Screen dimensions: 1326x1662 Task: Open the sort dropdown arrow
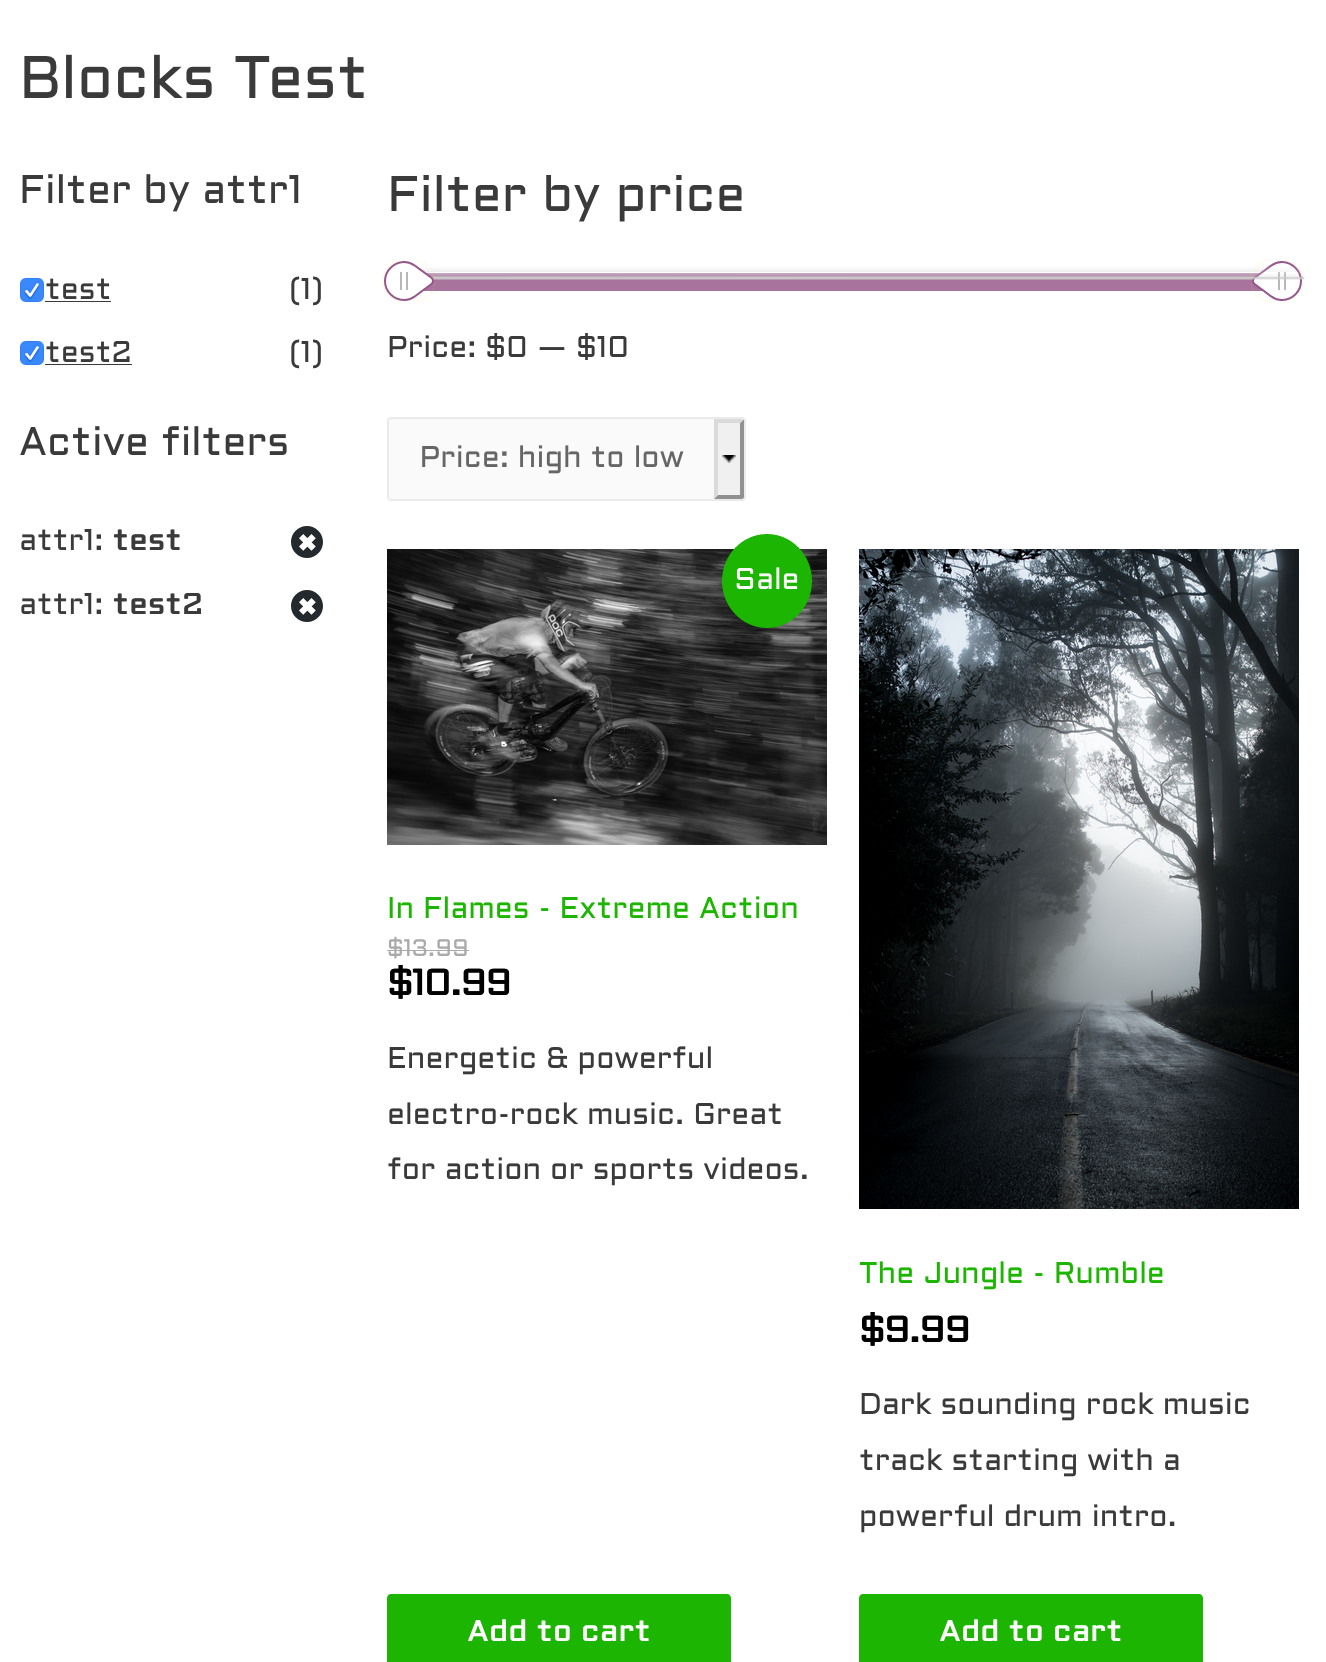tap(728, 458)
